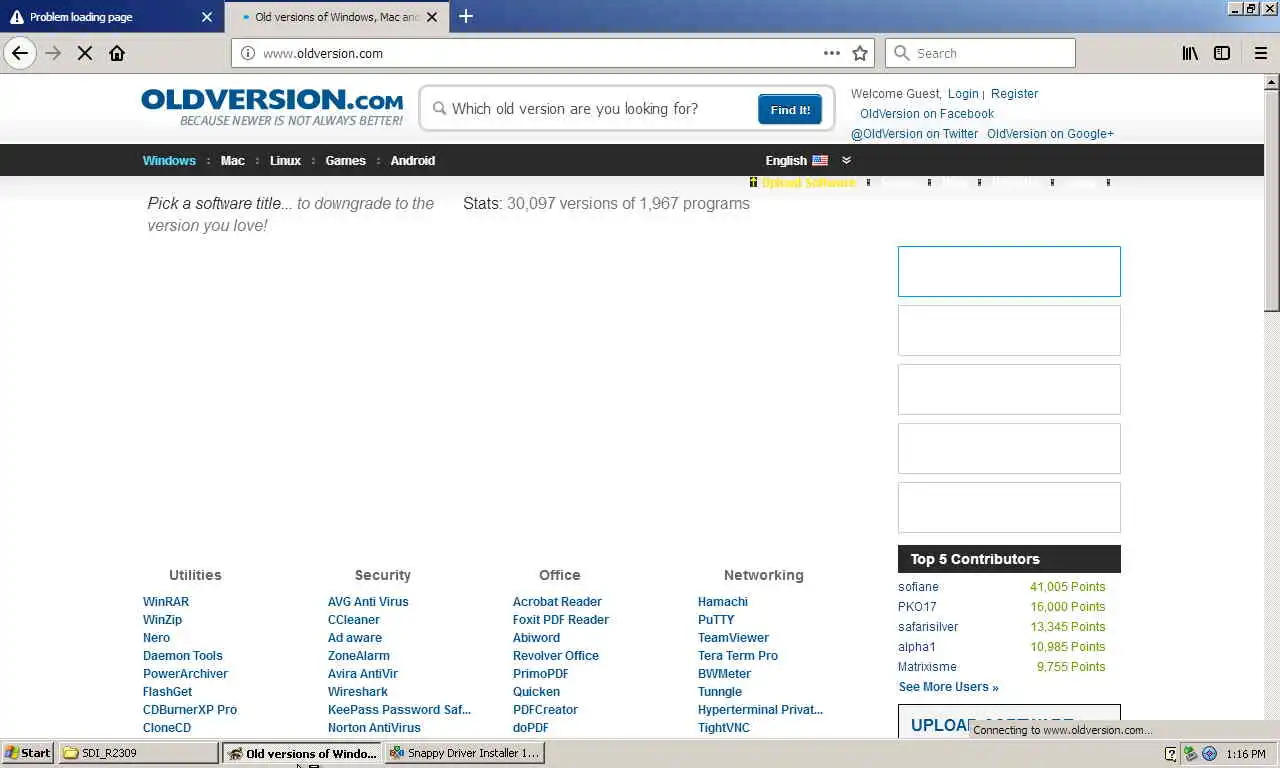
Task: Click the blue compass tray icon
Action: [1209, 753]
